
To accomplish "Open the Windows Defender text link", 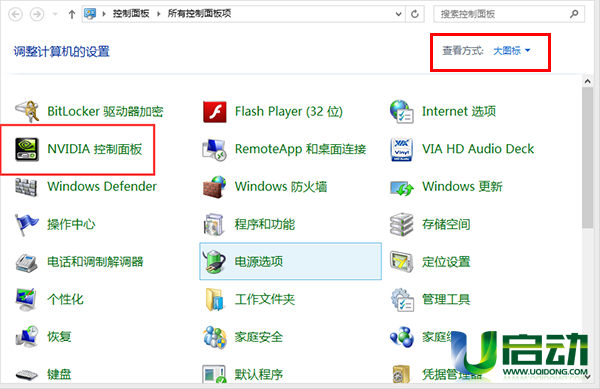I will point(102,187).
